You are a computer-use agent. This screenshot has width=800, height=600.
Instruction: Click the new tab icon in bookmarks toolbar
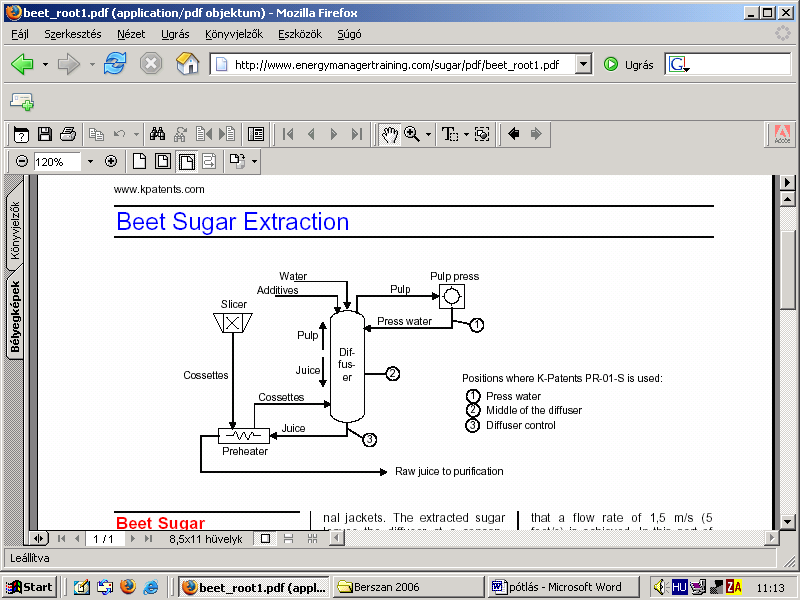(22, 102)
